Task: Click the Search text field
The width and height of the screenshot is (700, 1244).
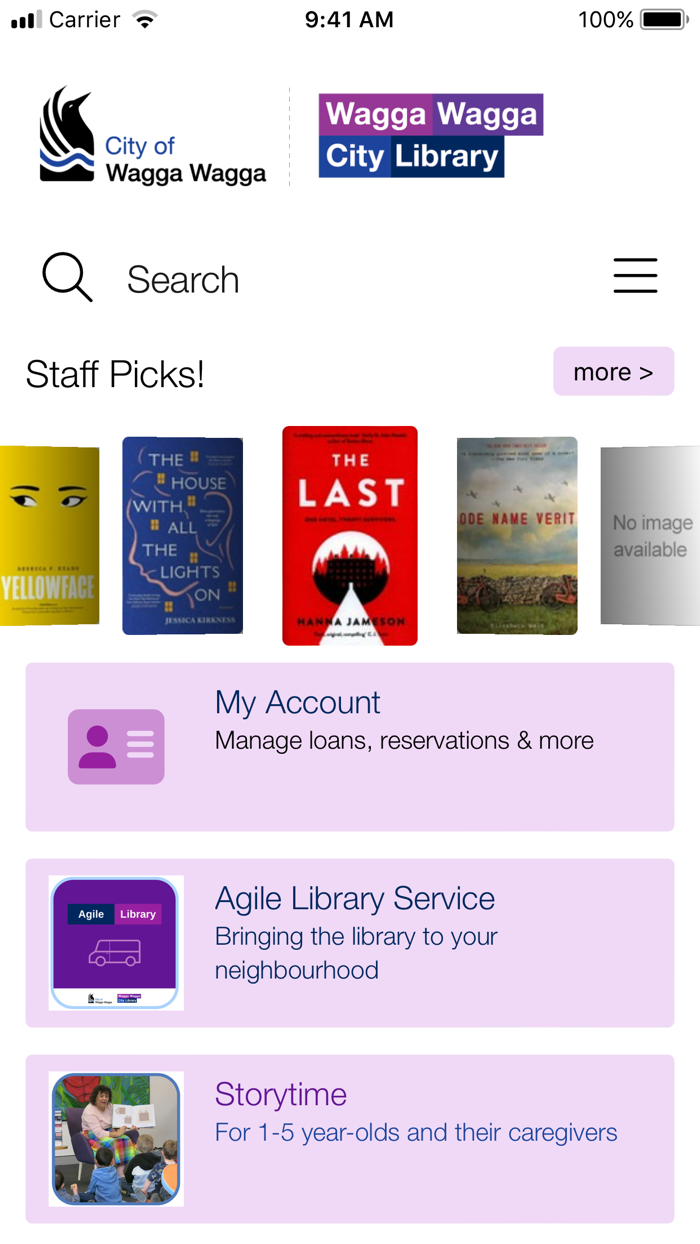Action: [360, 279]
